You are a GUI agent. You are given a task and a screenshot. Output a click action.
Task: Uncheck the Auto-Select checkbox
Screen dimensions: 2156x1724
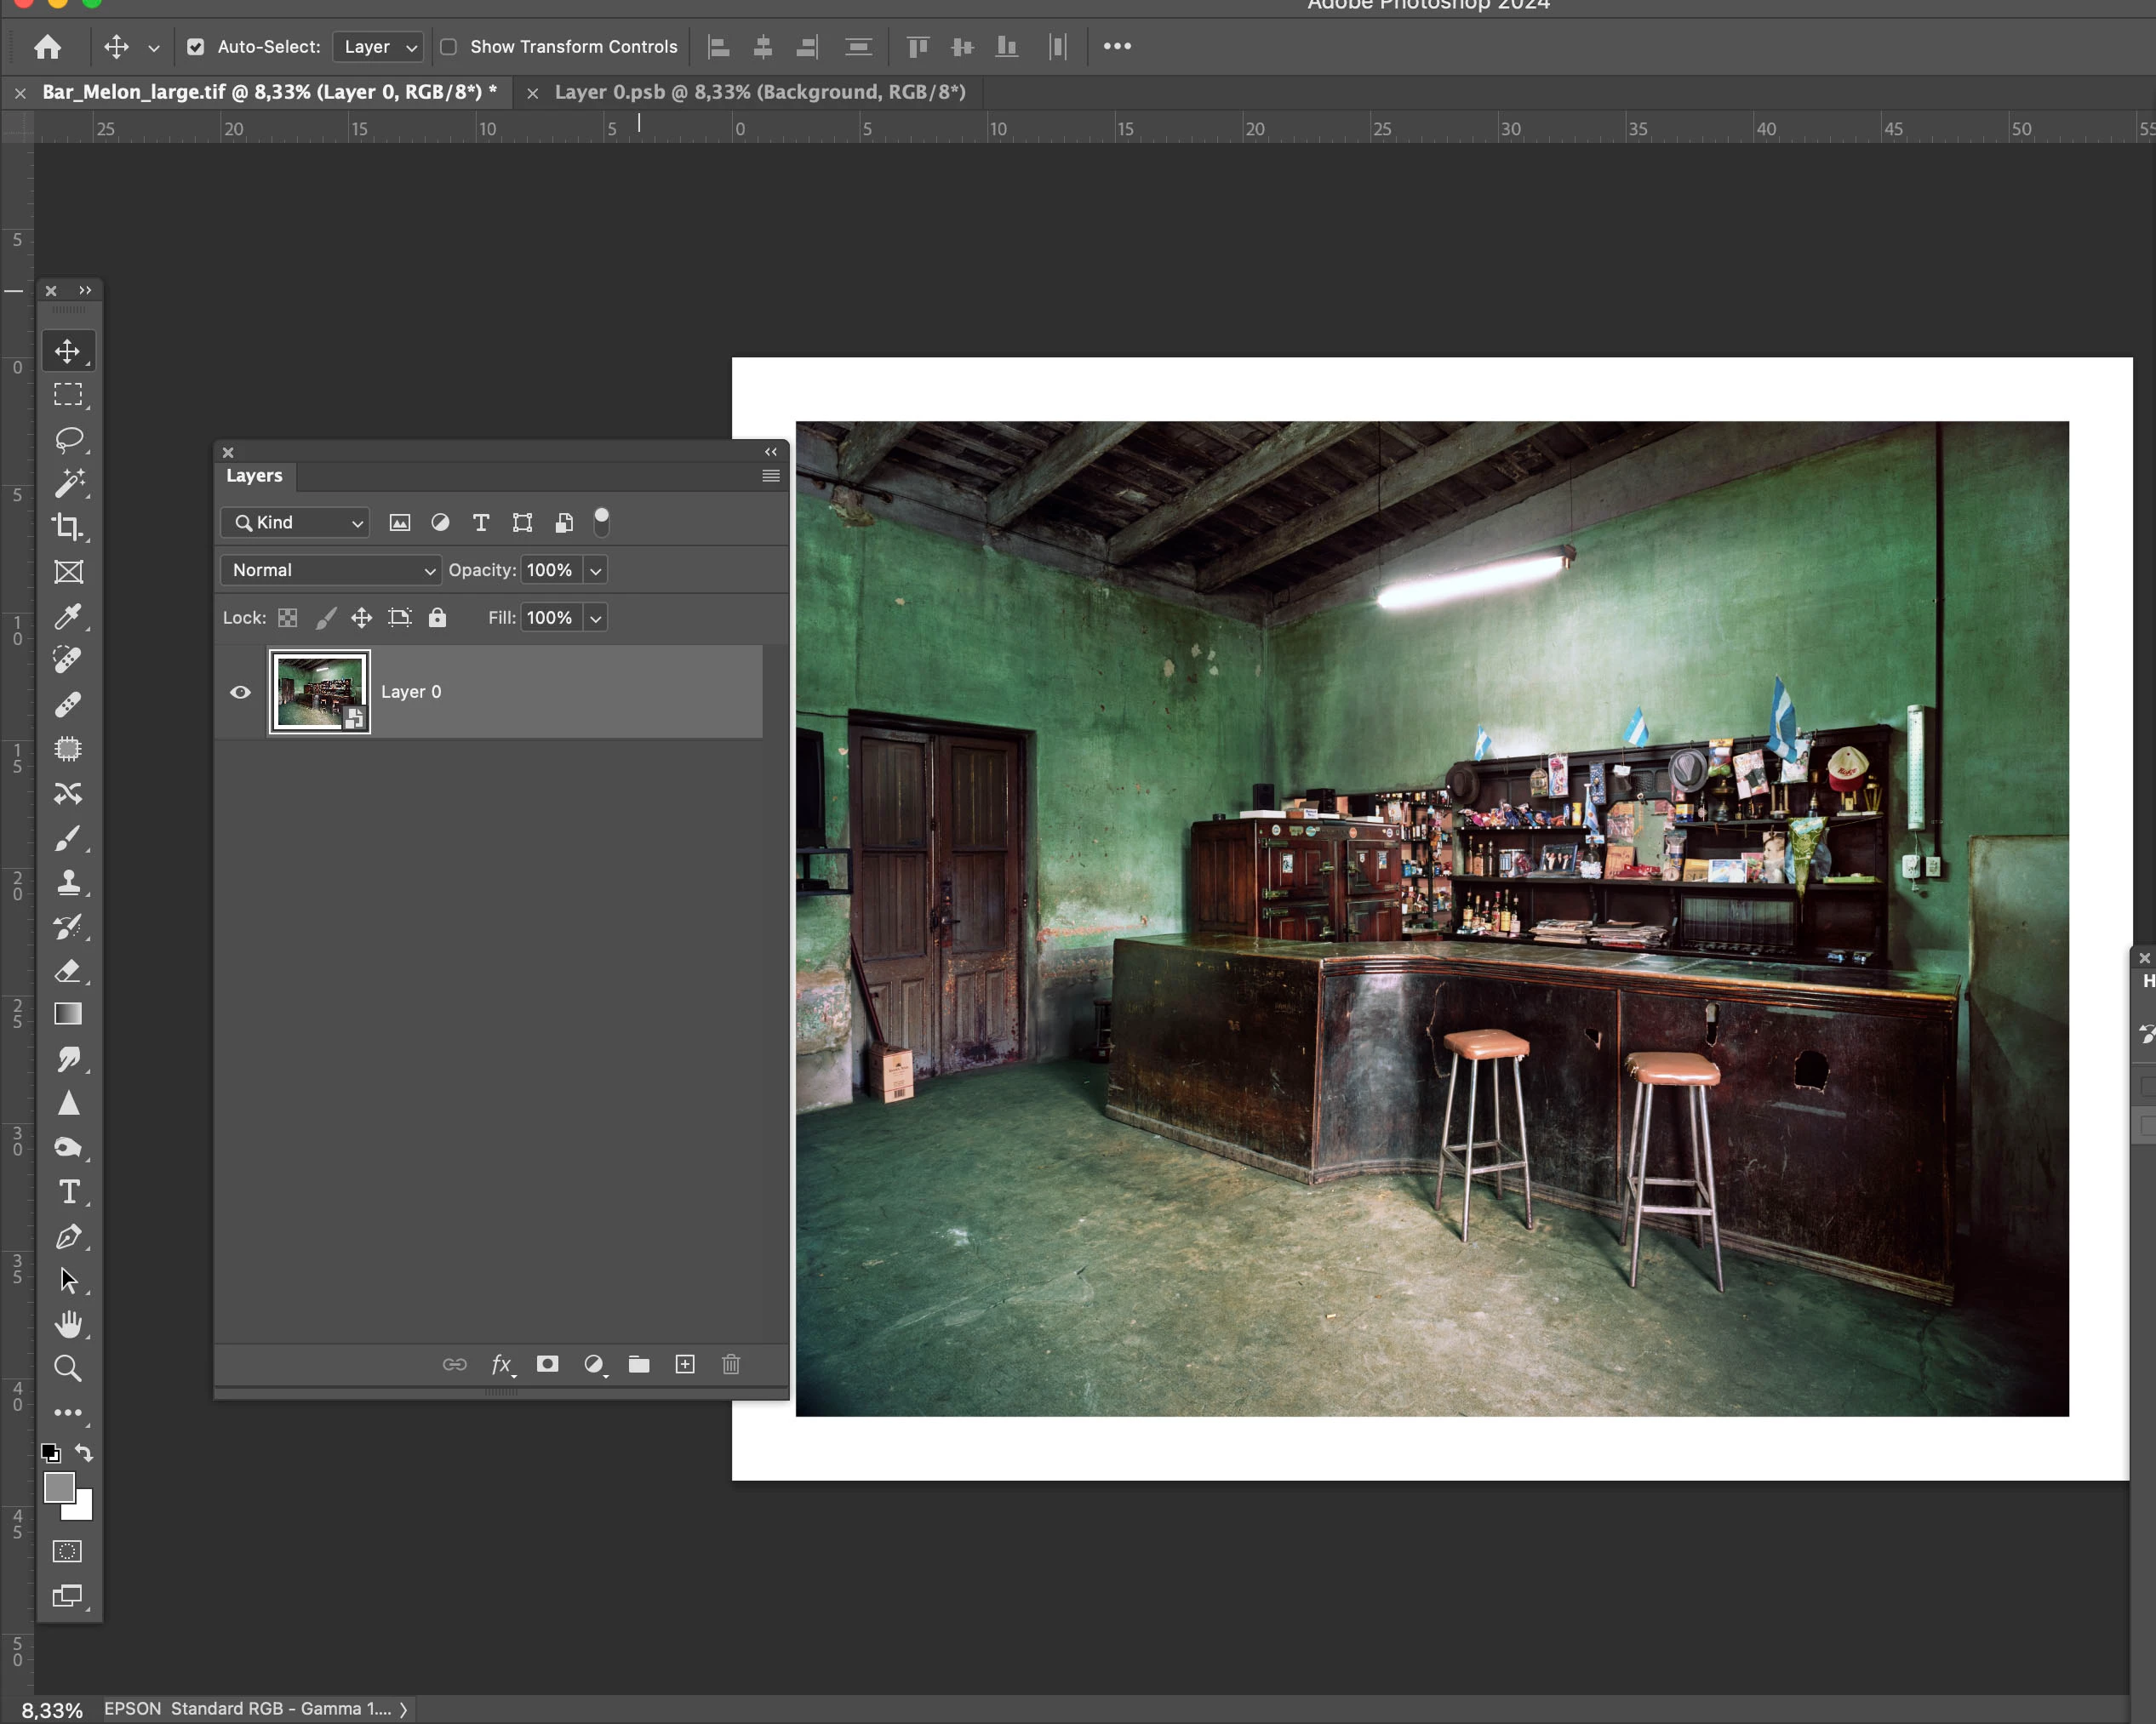click(x=196, y=46)
